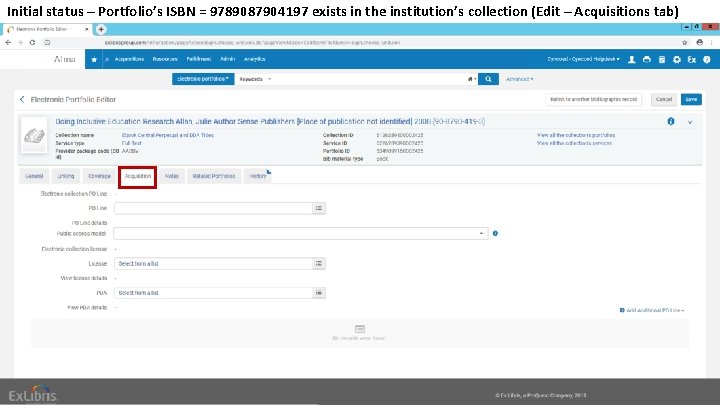This screenshot has height=405, width=720.
Task: Collapse the record summary with the chevron
Action: coord(690,122)
